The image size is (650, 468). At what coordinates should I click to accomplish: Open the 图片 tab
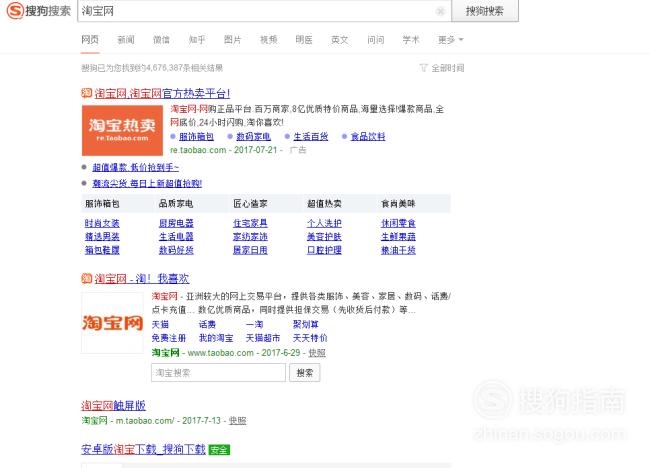pyautogui.click(x=233, y=40)
